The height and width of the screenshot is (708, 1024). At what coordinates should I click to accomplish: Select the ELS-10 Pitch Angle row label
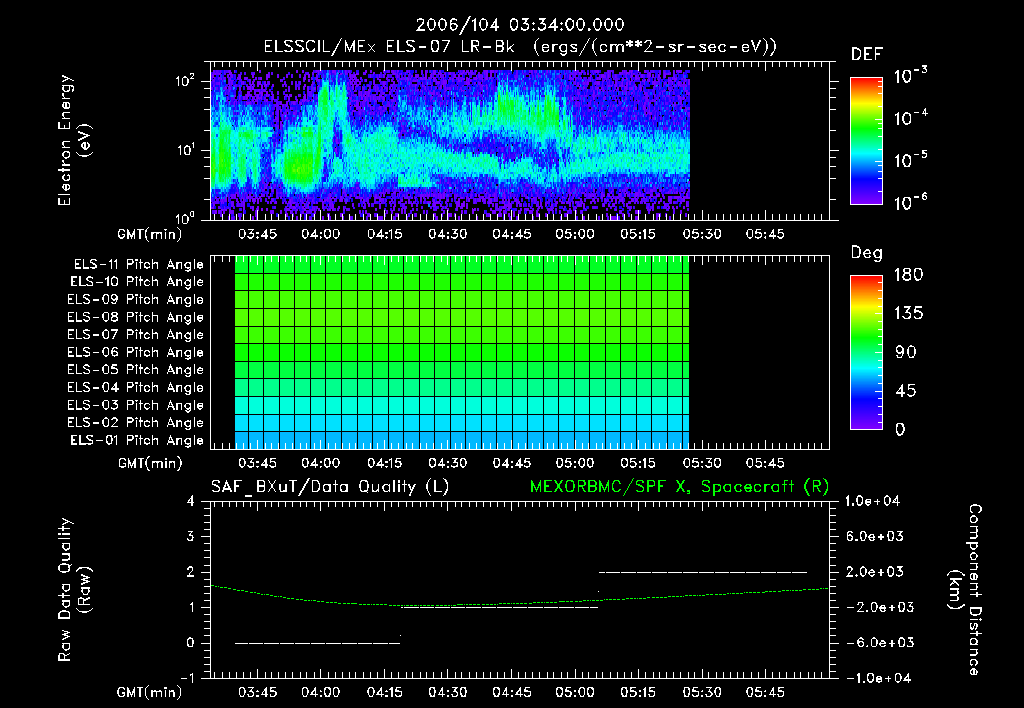(x=137, y=282)
